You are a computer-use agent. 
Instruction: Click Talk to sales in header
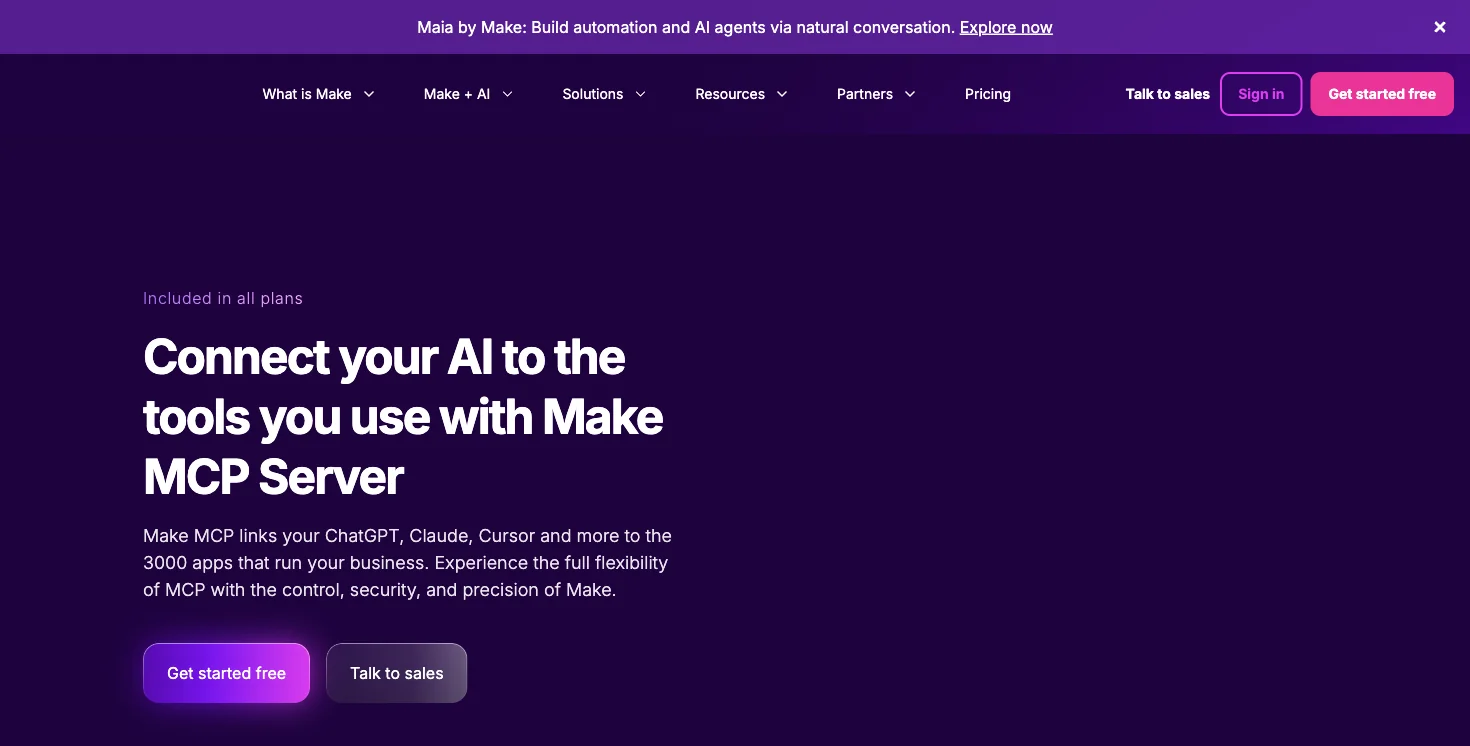[x=1167, y=94]
